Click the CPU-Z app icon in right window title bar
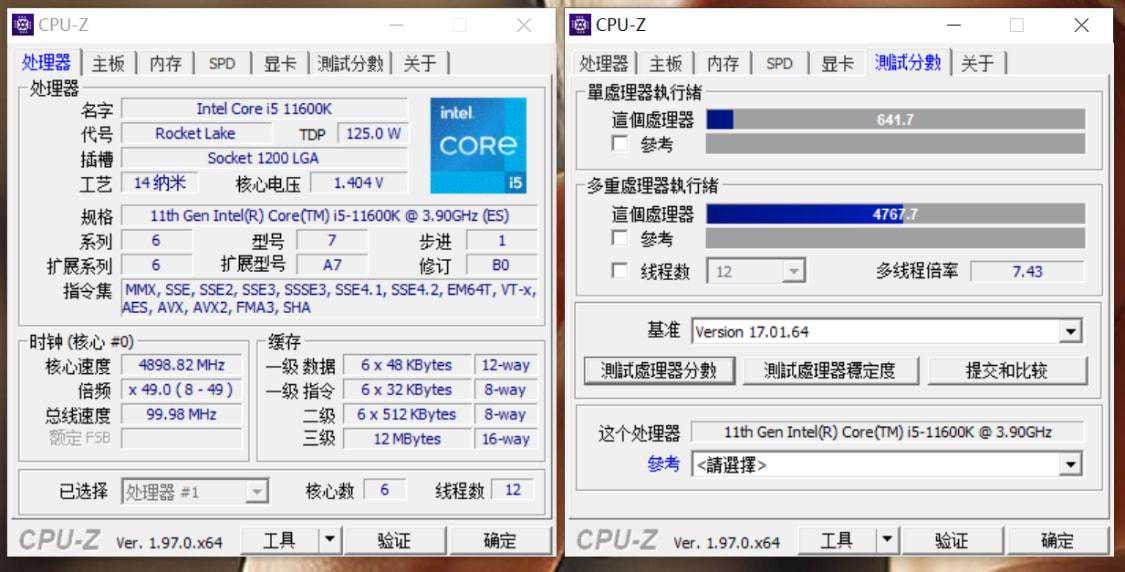Viewport: 1125px width, 572px height. [x=580, y=25]
